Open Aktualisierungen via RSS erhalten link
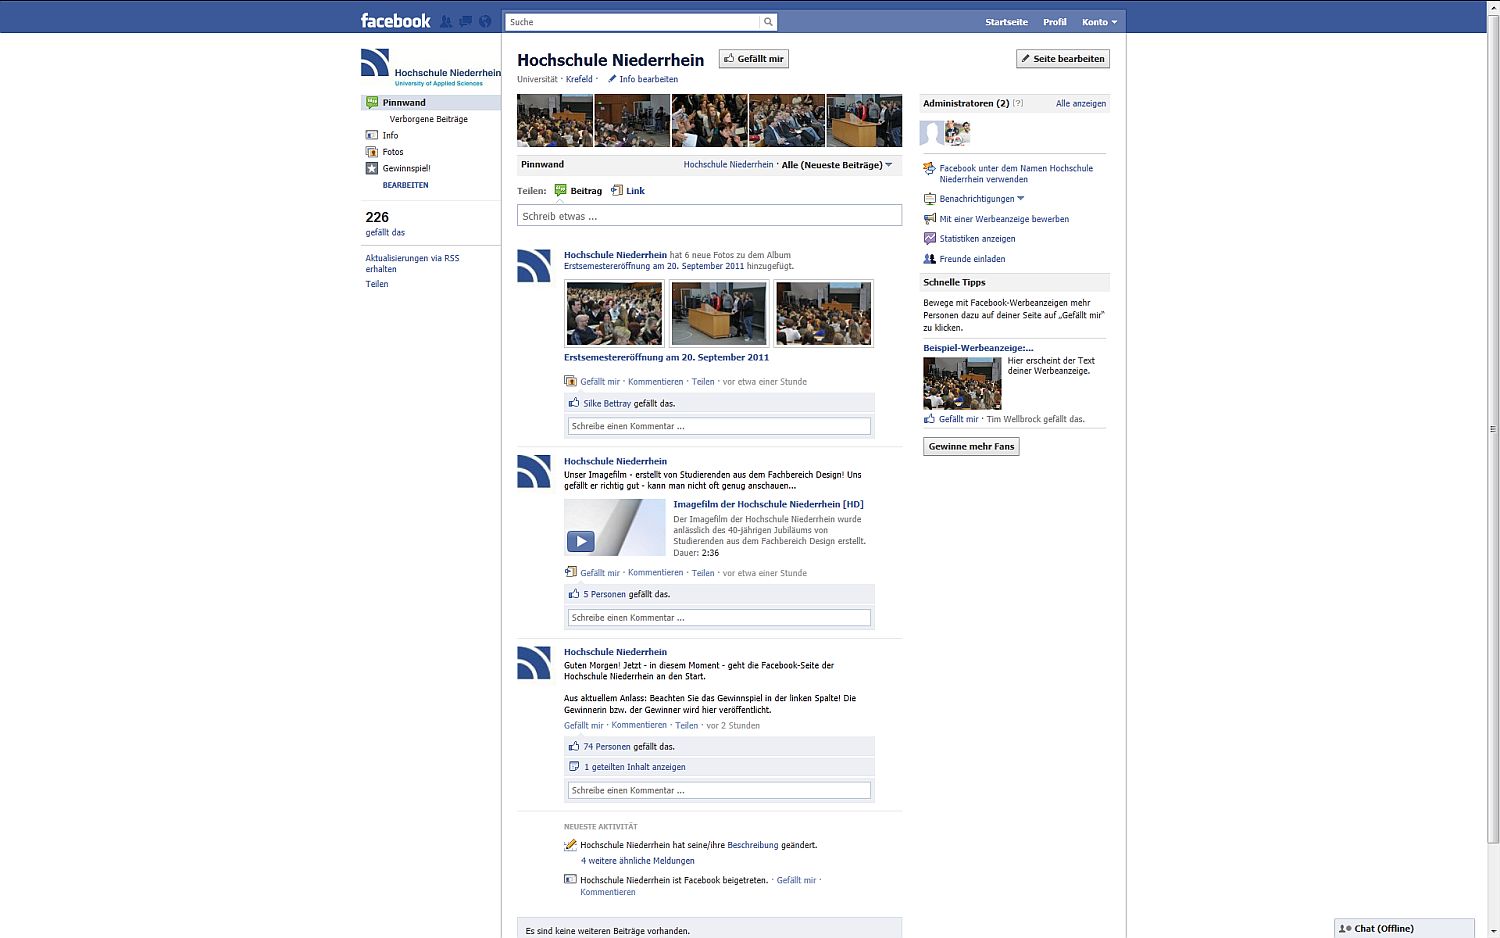 (412, 263)
